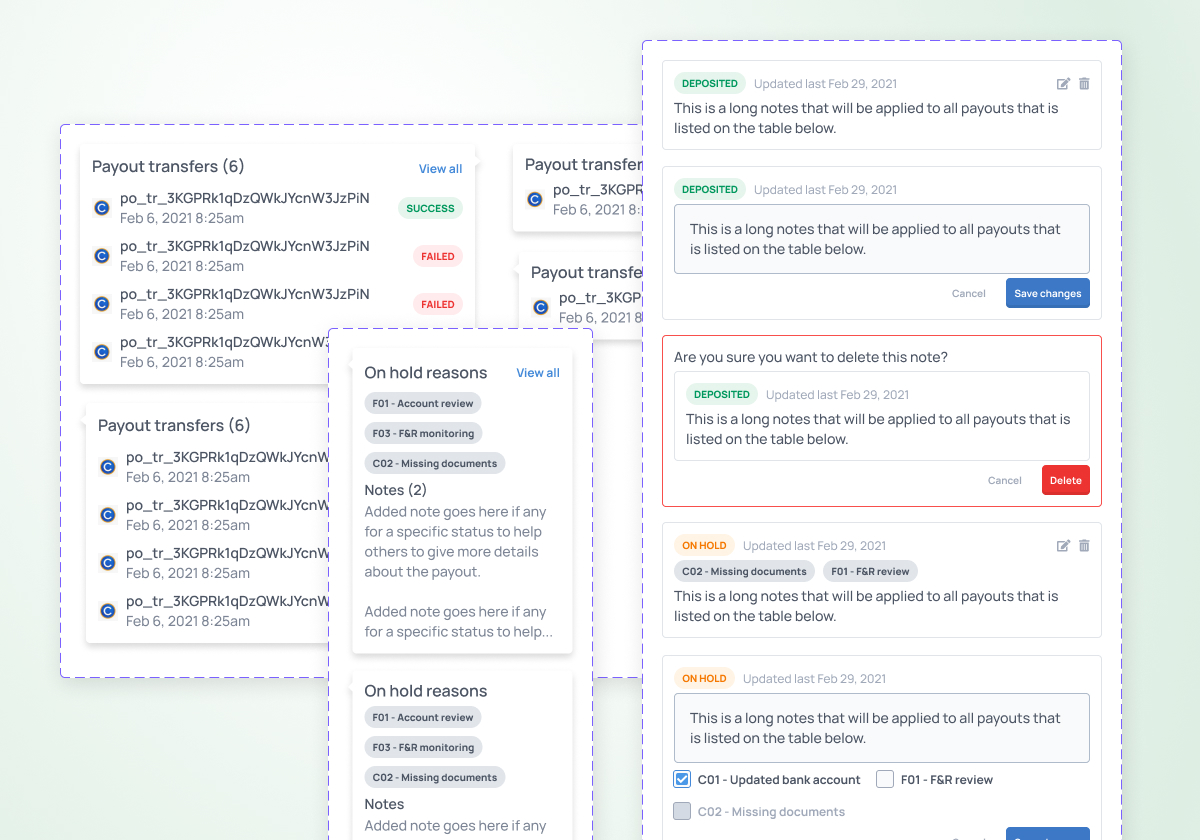This screenshot has width=1200, height=840.
Task: Click Cancel next to the red Delete button
Action: point(1004,480)
